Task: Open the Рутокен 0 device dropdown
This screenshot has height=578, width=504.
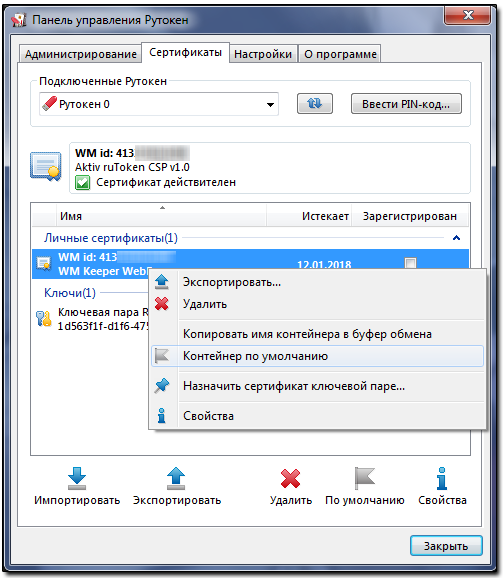Action: click(x=159, y=104)
